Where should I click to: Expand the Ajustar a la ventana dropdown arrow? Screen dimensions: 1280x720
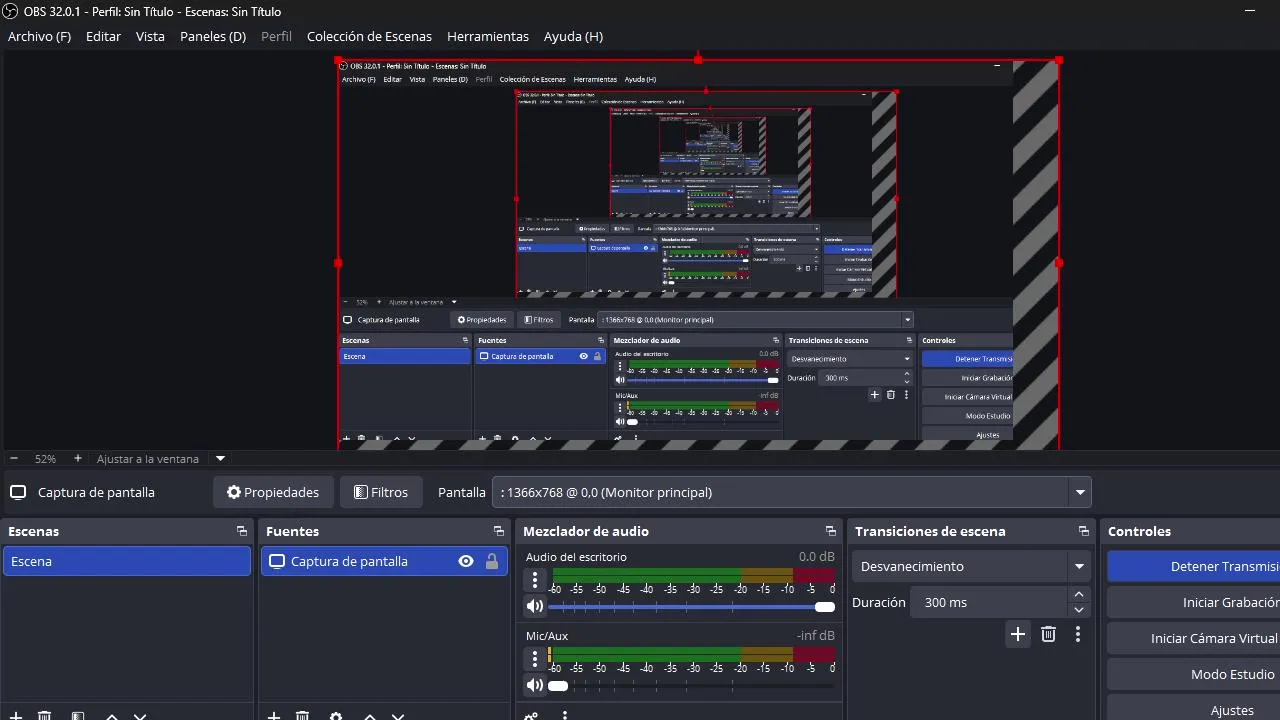[x=220, y=459]
